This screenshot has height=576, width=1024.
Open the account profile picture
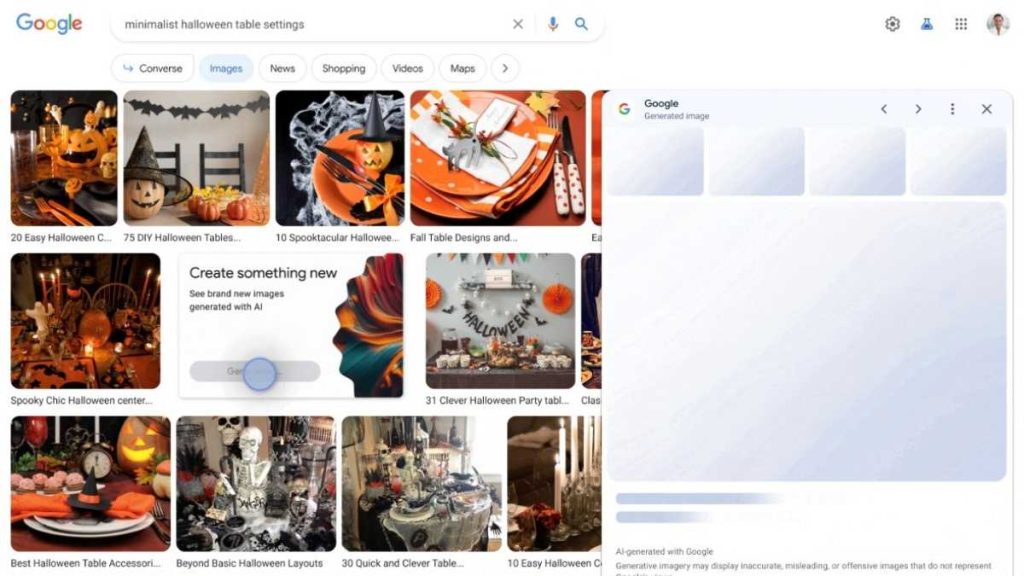(x=997, y=24)
